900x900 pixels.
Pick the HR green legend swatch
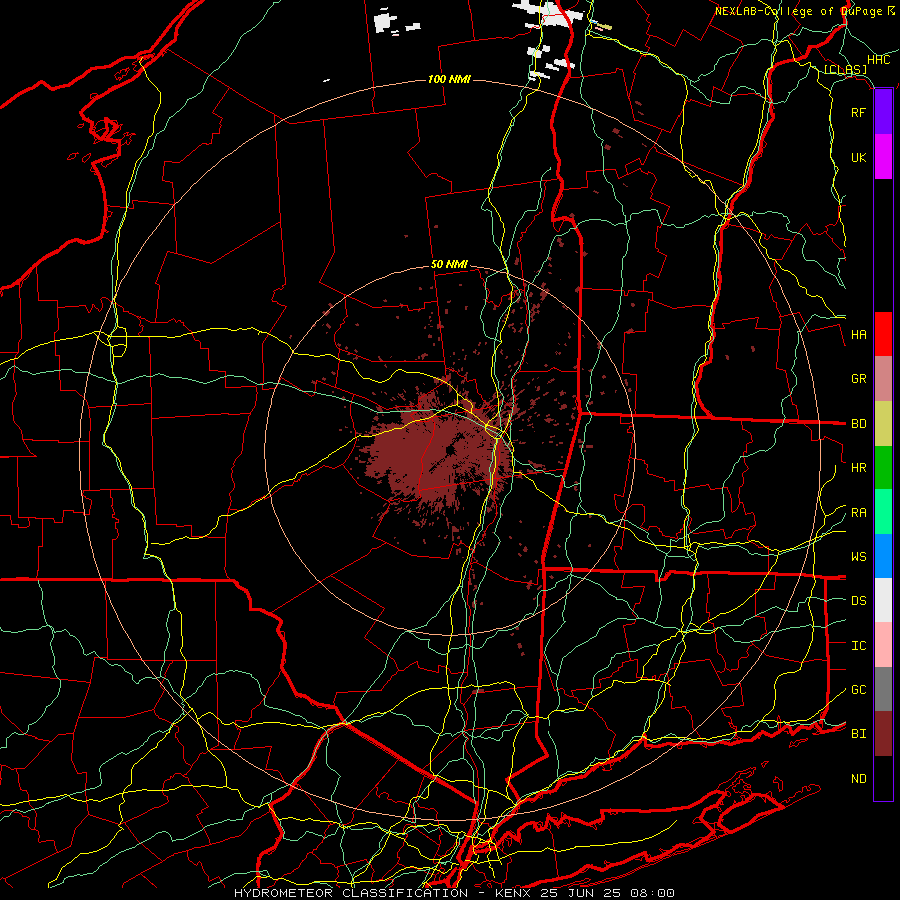tap(883, 467)
